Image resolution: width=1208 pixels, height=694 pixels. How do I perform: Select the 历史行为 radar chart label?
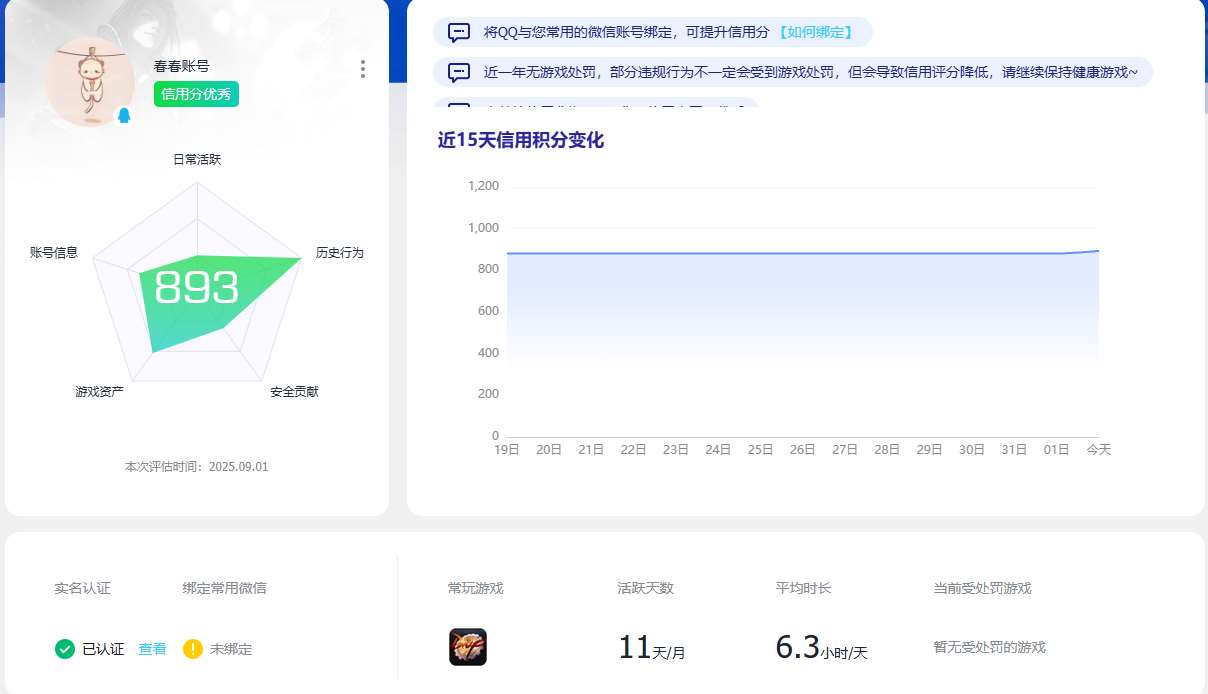coord(339,253)
